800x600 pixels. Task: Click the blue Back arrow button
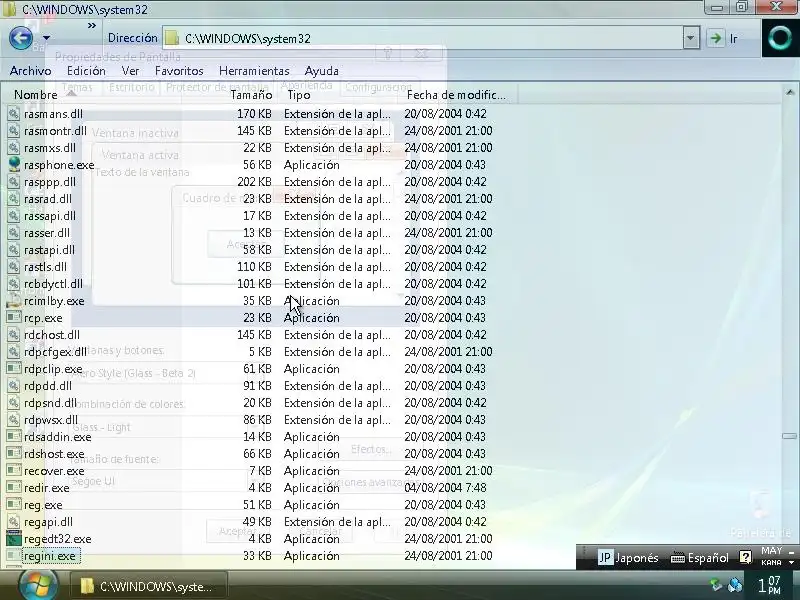(x=21, y=38)
